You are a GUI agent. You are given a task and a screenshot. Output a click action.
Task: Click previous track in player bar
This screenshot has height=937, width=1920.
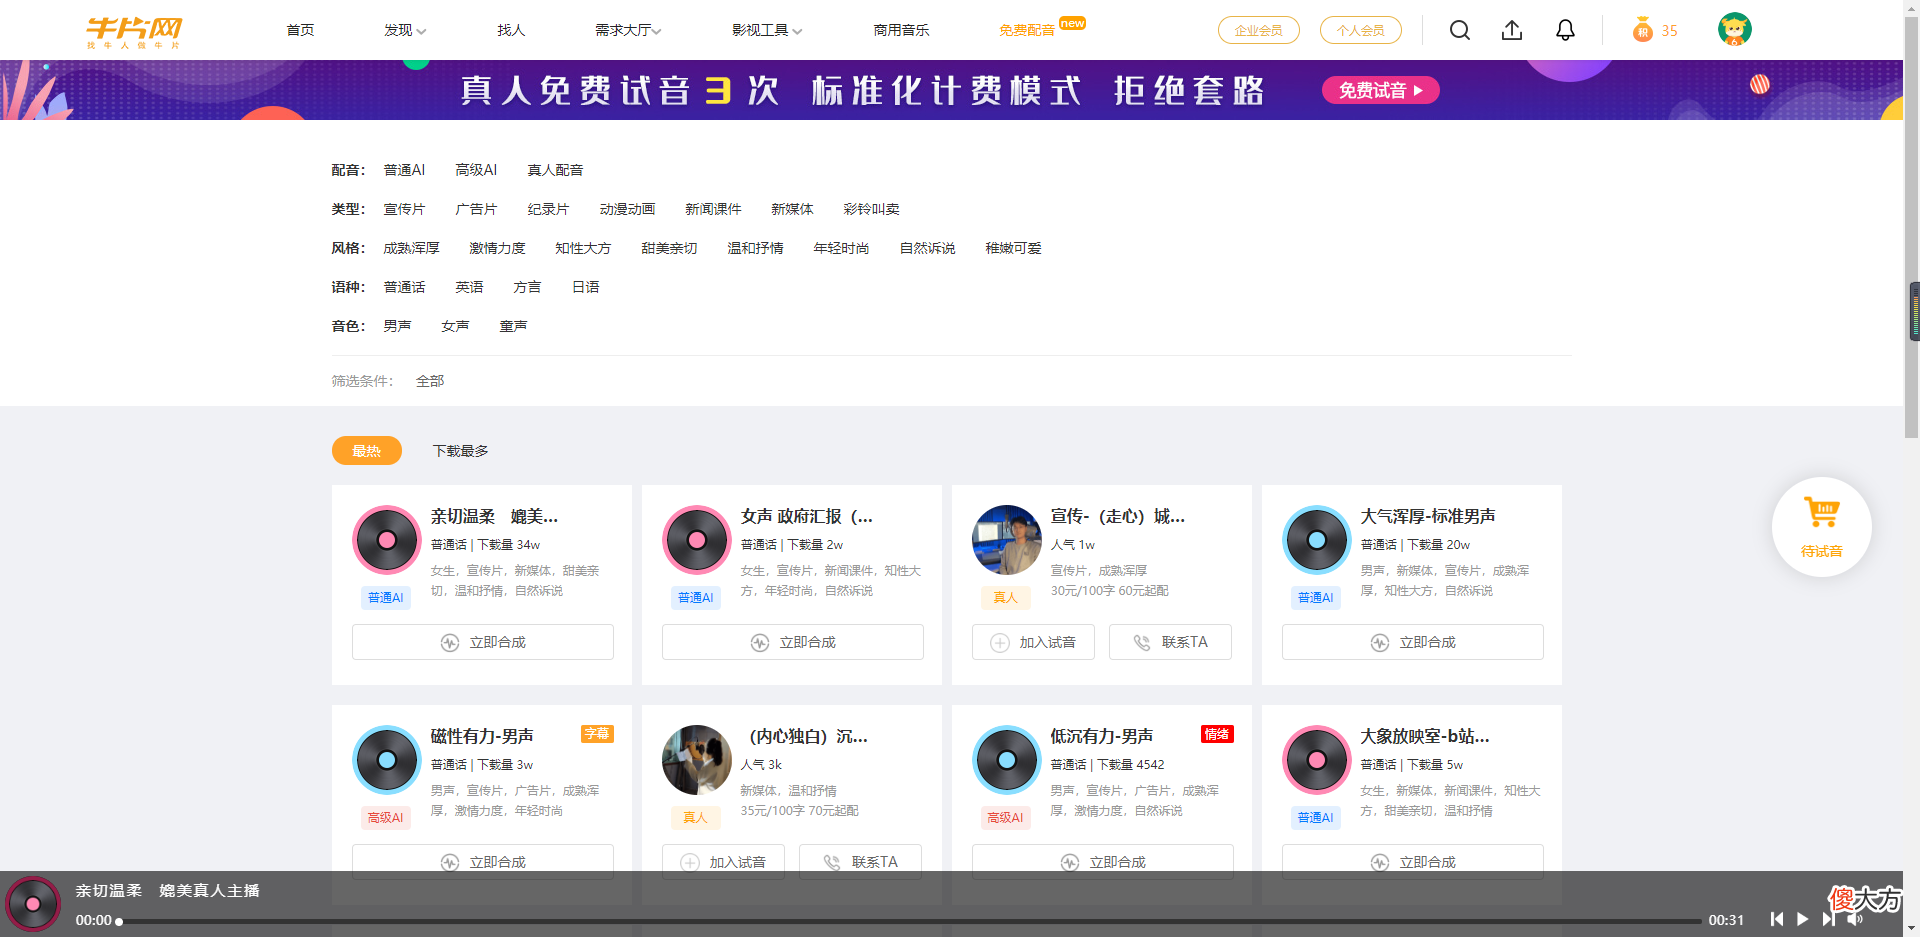1777,919
